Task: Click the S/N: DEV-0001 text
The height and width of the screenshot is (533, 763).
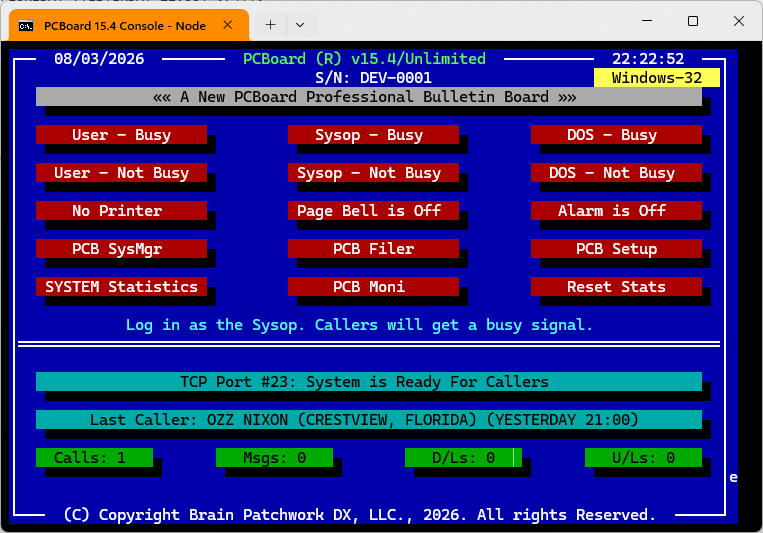Action: [373, 78]
